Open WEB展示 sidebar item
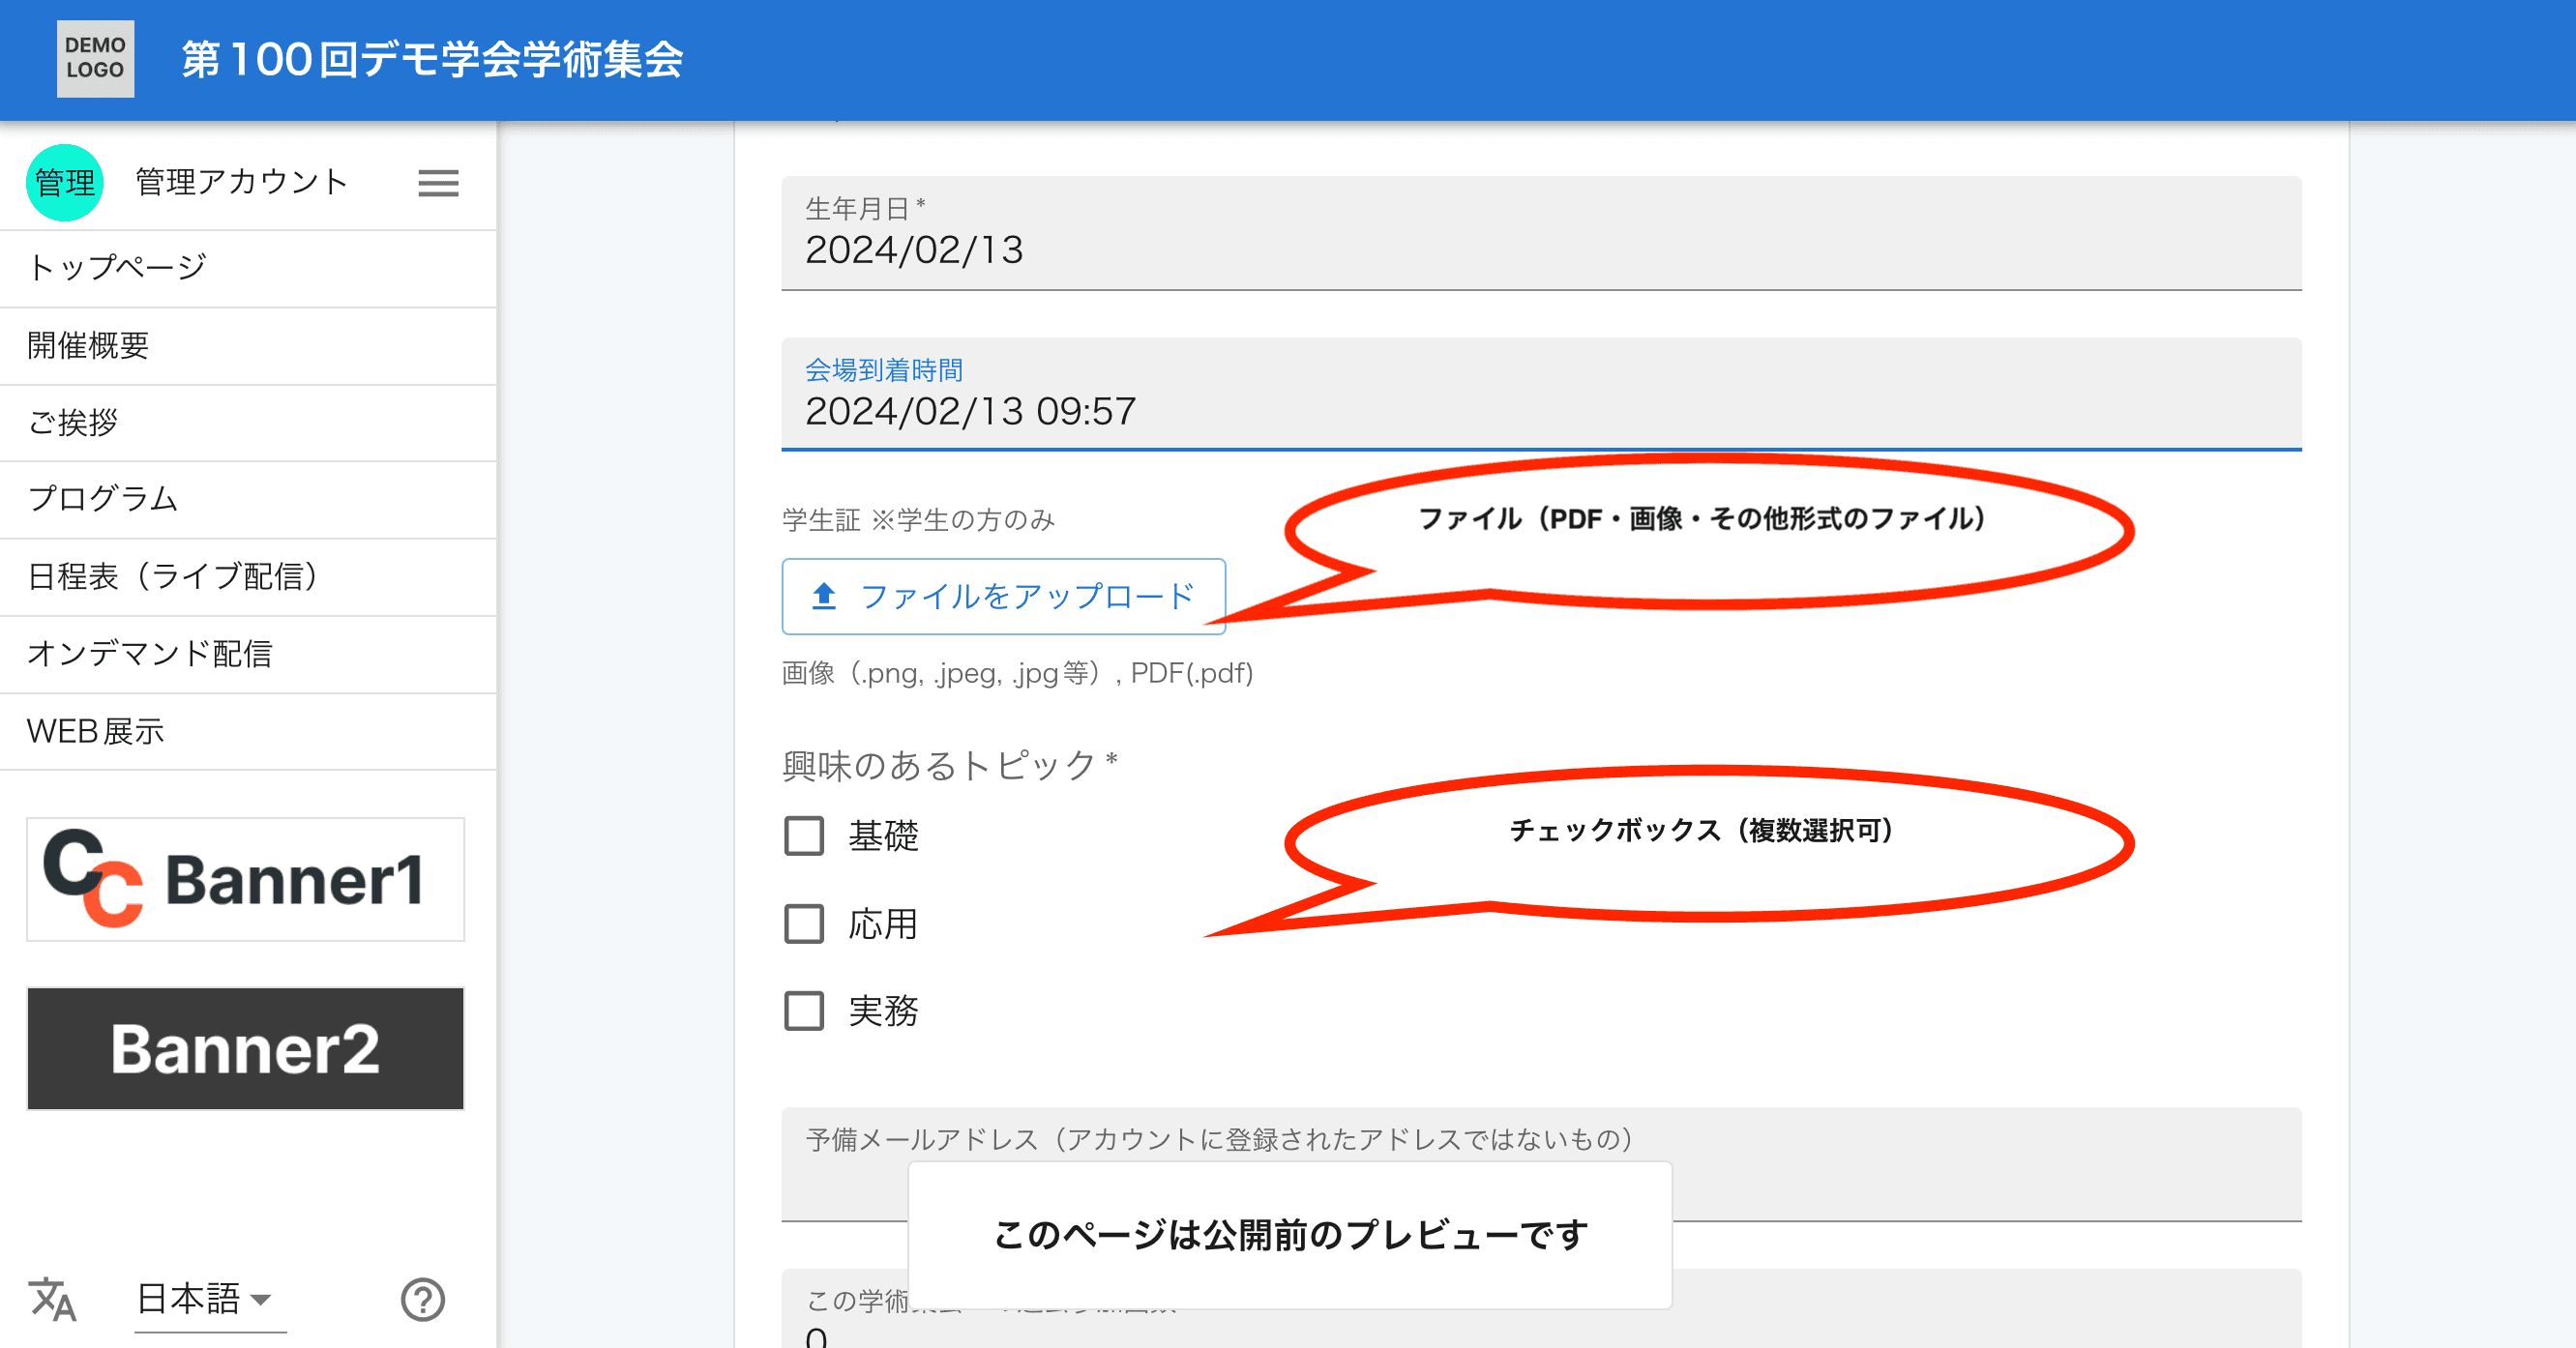This screenshot has height=1348, width=2576. [x=248, y=731]
